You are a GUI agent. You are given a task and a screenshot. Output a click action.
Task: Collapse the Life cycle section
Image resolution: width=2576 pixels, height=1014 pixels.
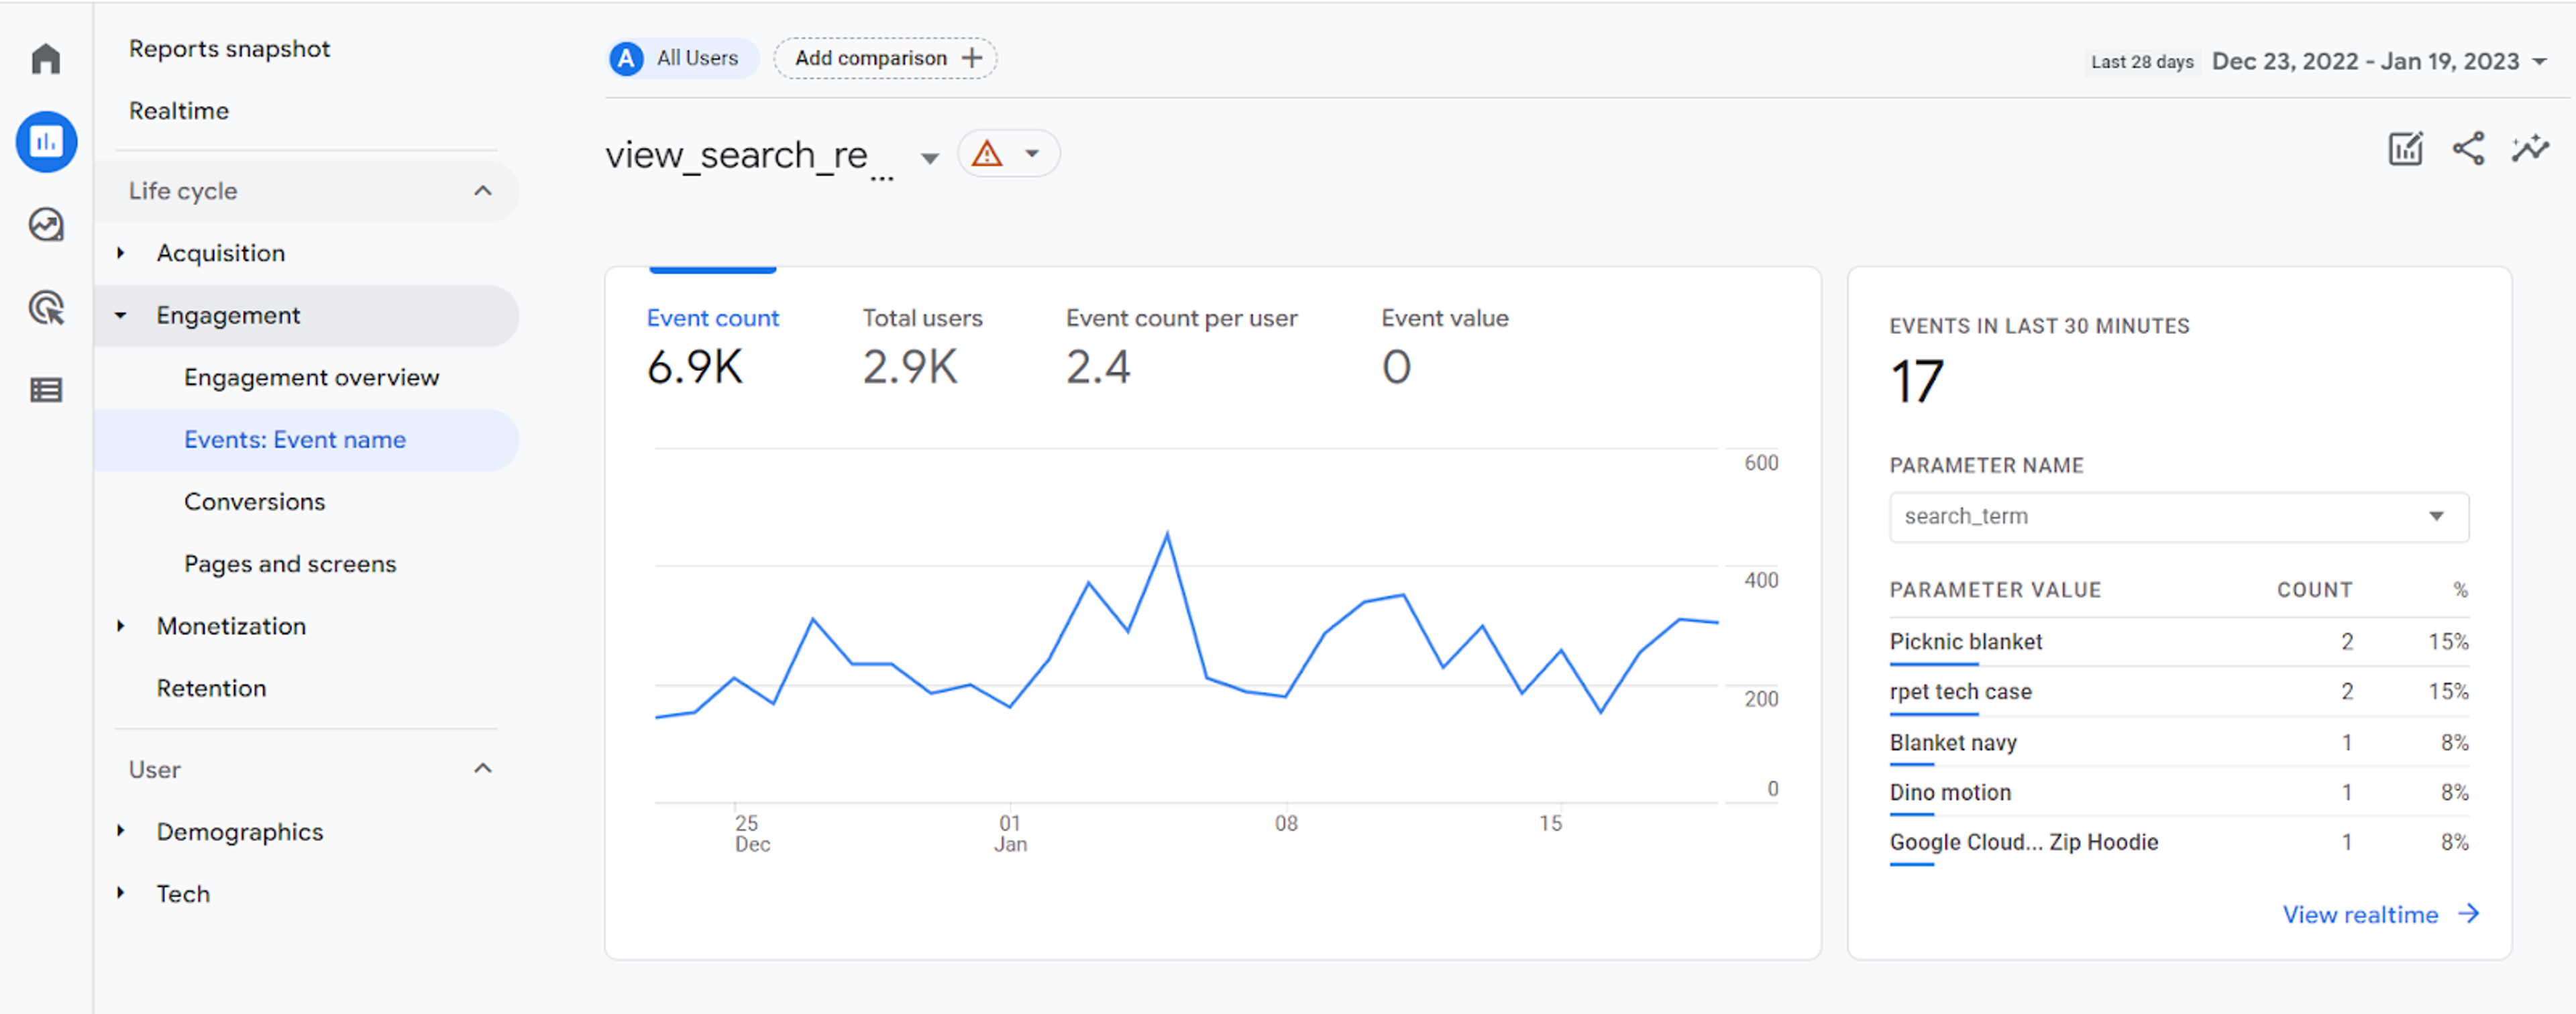coord(483,191)
